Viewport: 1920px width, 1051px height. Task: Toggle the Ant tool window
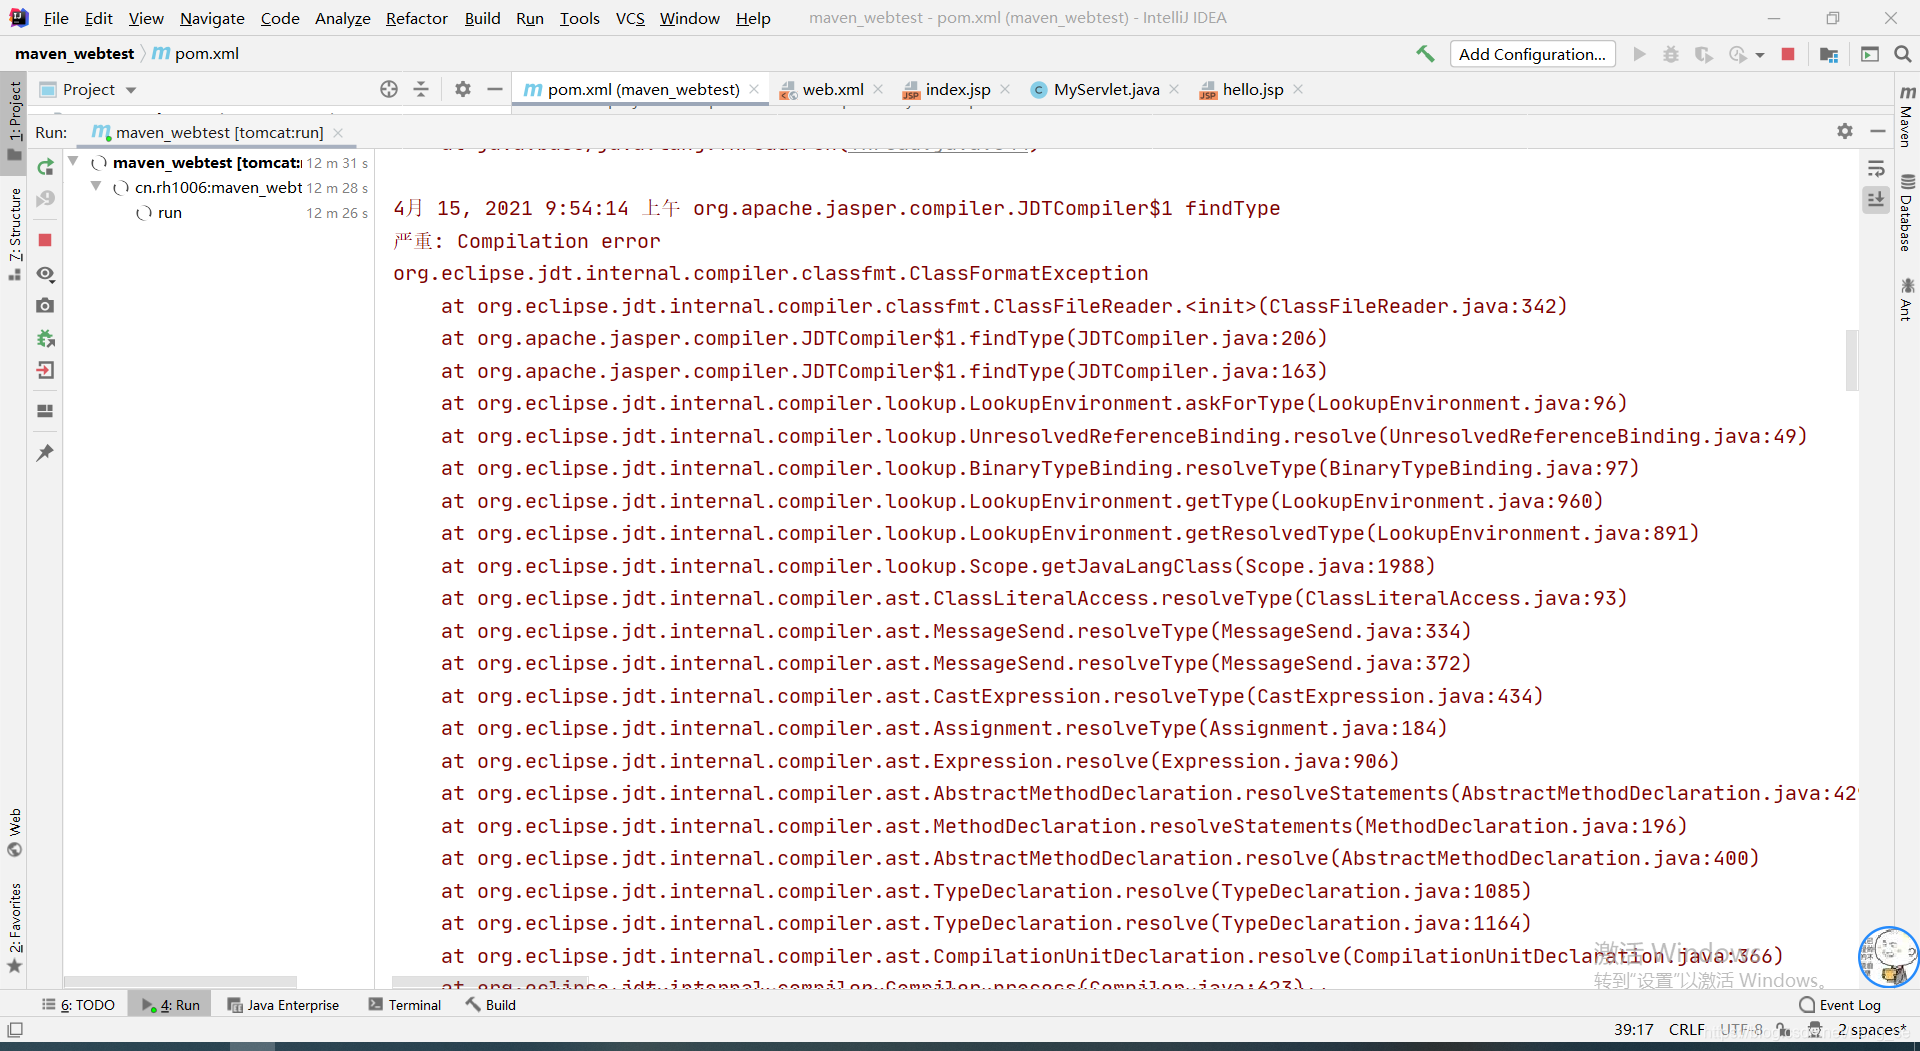point(1907,299)
